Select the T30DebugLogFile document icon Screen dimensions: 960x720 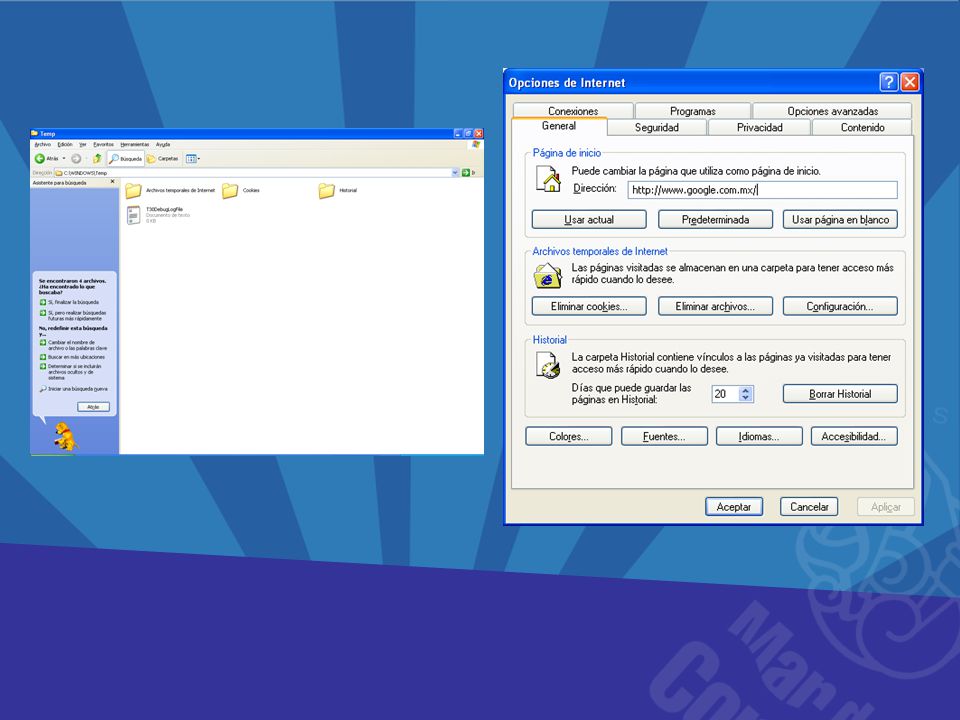click(x=133, y=215)
